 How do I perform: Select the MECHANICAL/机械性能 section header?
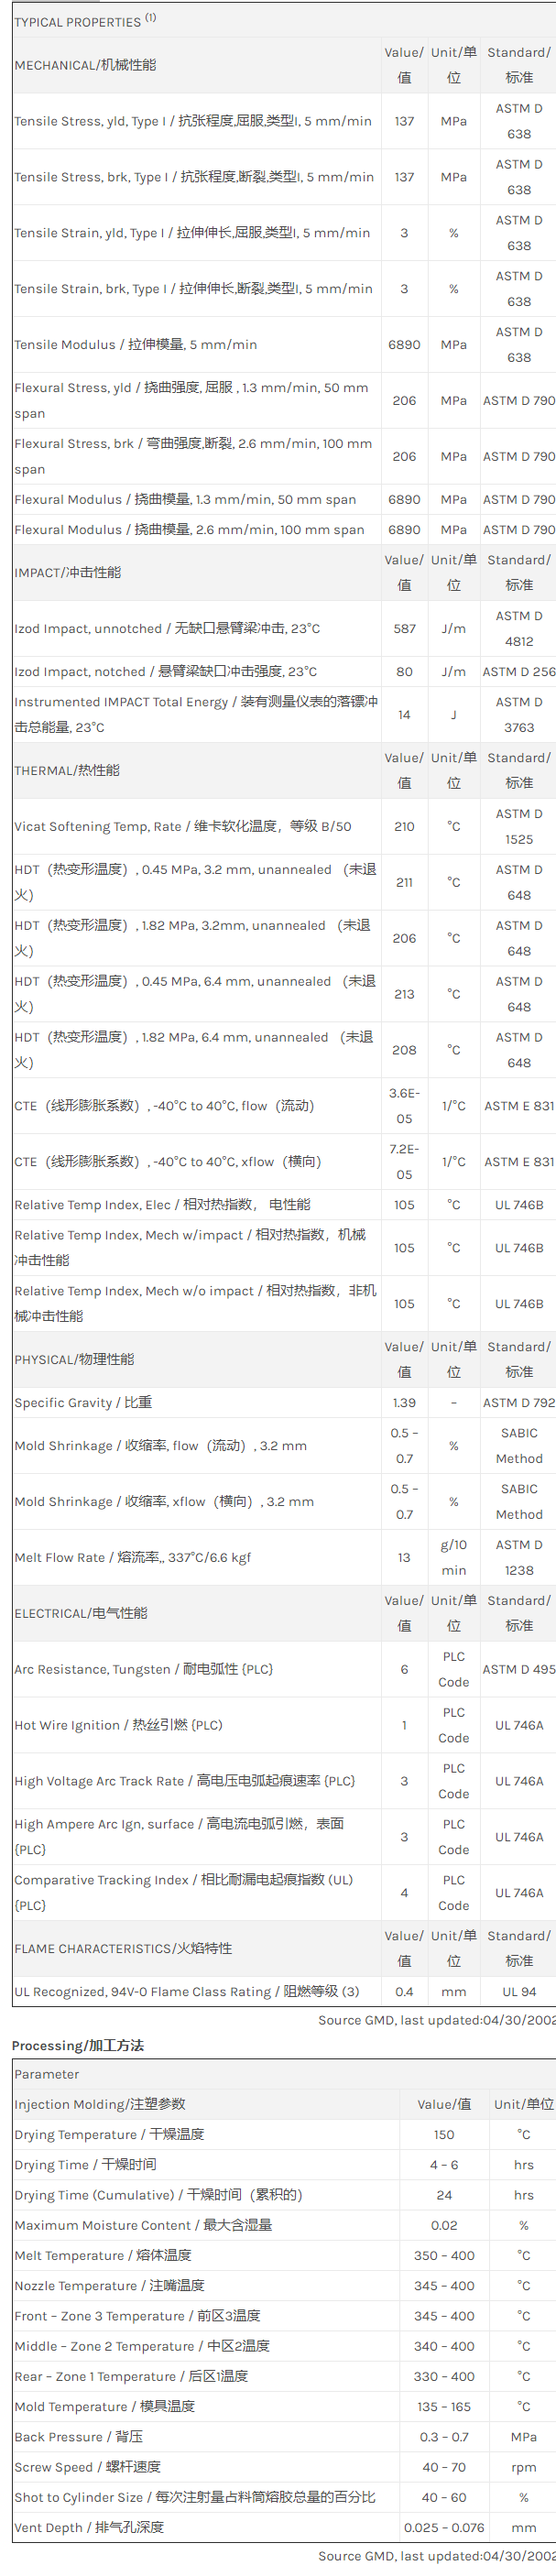point(85,65)
